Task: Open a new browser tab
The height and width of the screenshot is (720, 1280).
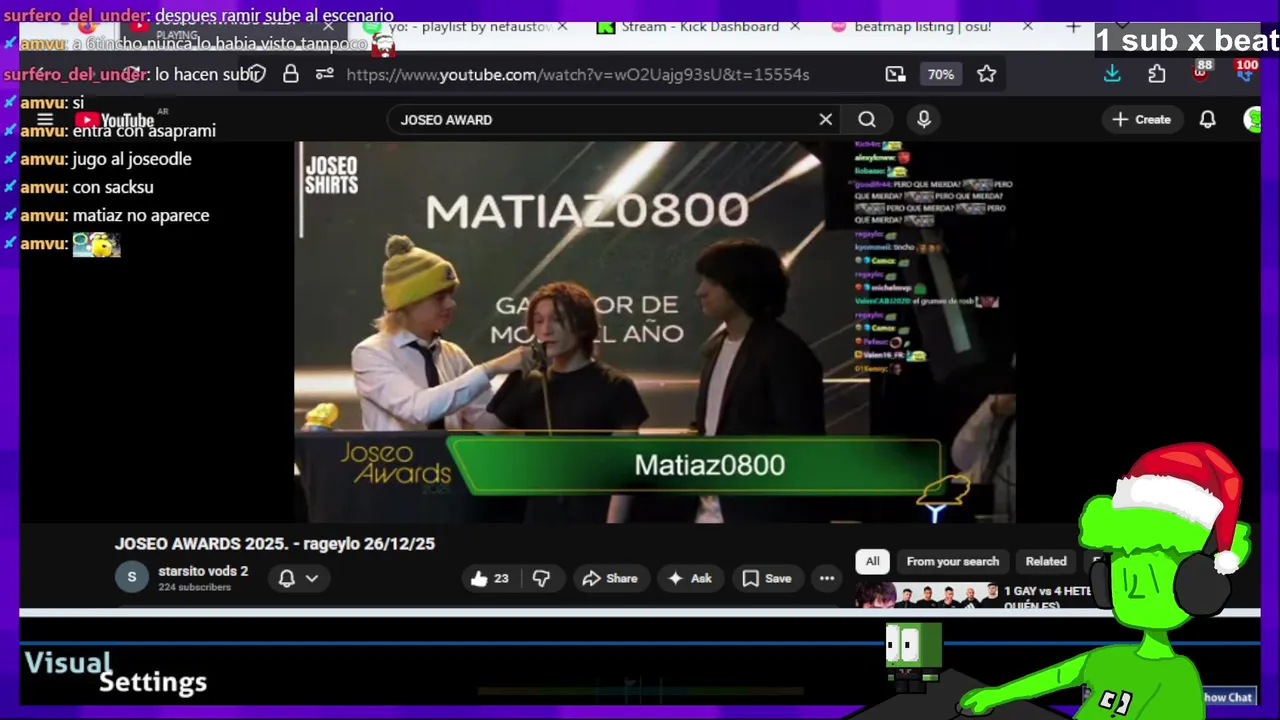Action: [1073, 27]
